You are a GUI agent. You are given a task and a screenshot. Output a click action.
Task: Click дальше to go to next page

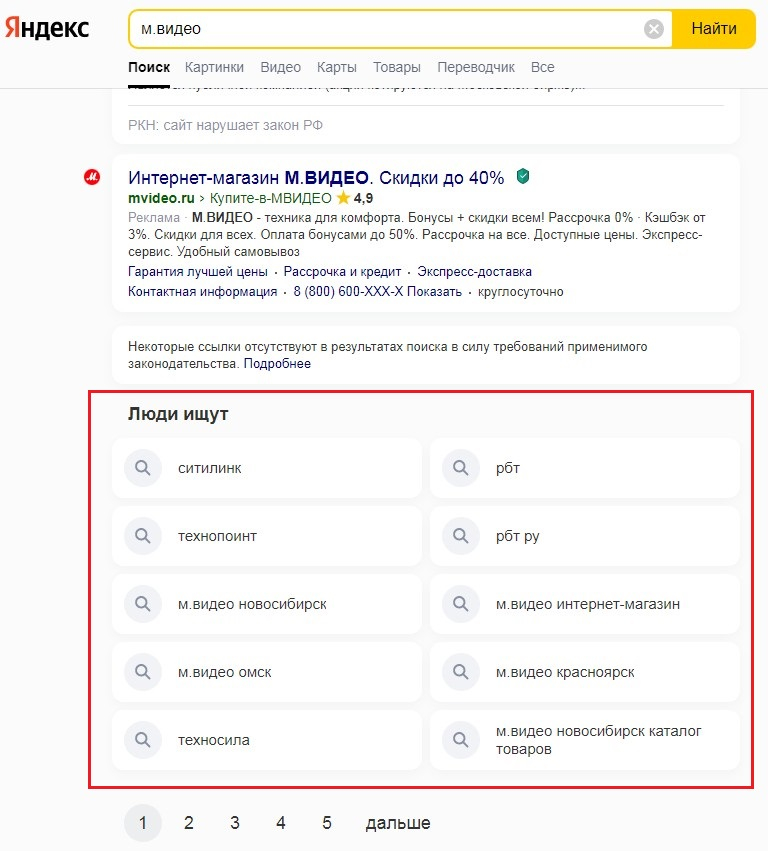click(x=398, y=823)
